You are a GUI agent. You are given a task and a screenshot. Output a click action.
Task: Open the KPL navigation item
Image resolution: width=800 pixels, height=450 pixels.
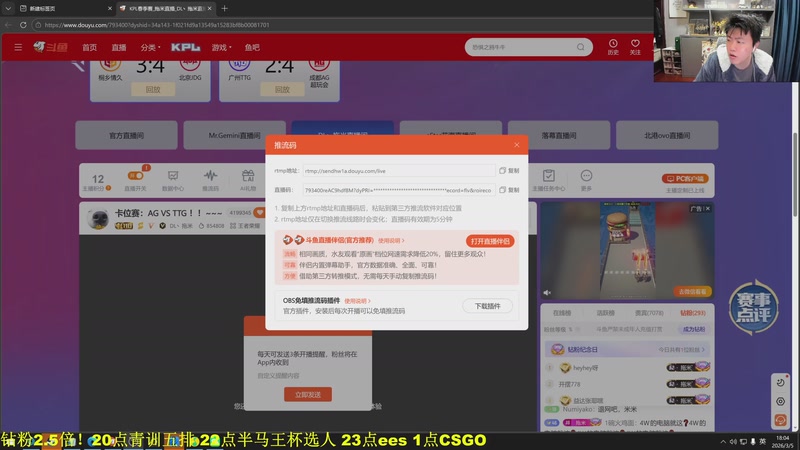tap(185, 47)
